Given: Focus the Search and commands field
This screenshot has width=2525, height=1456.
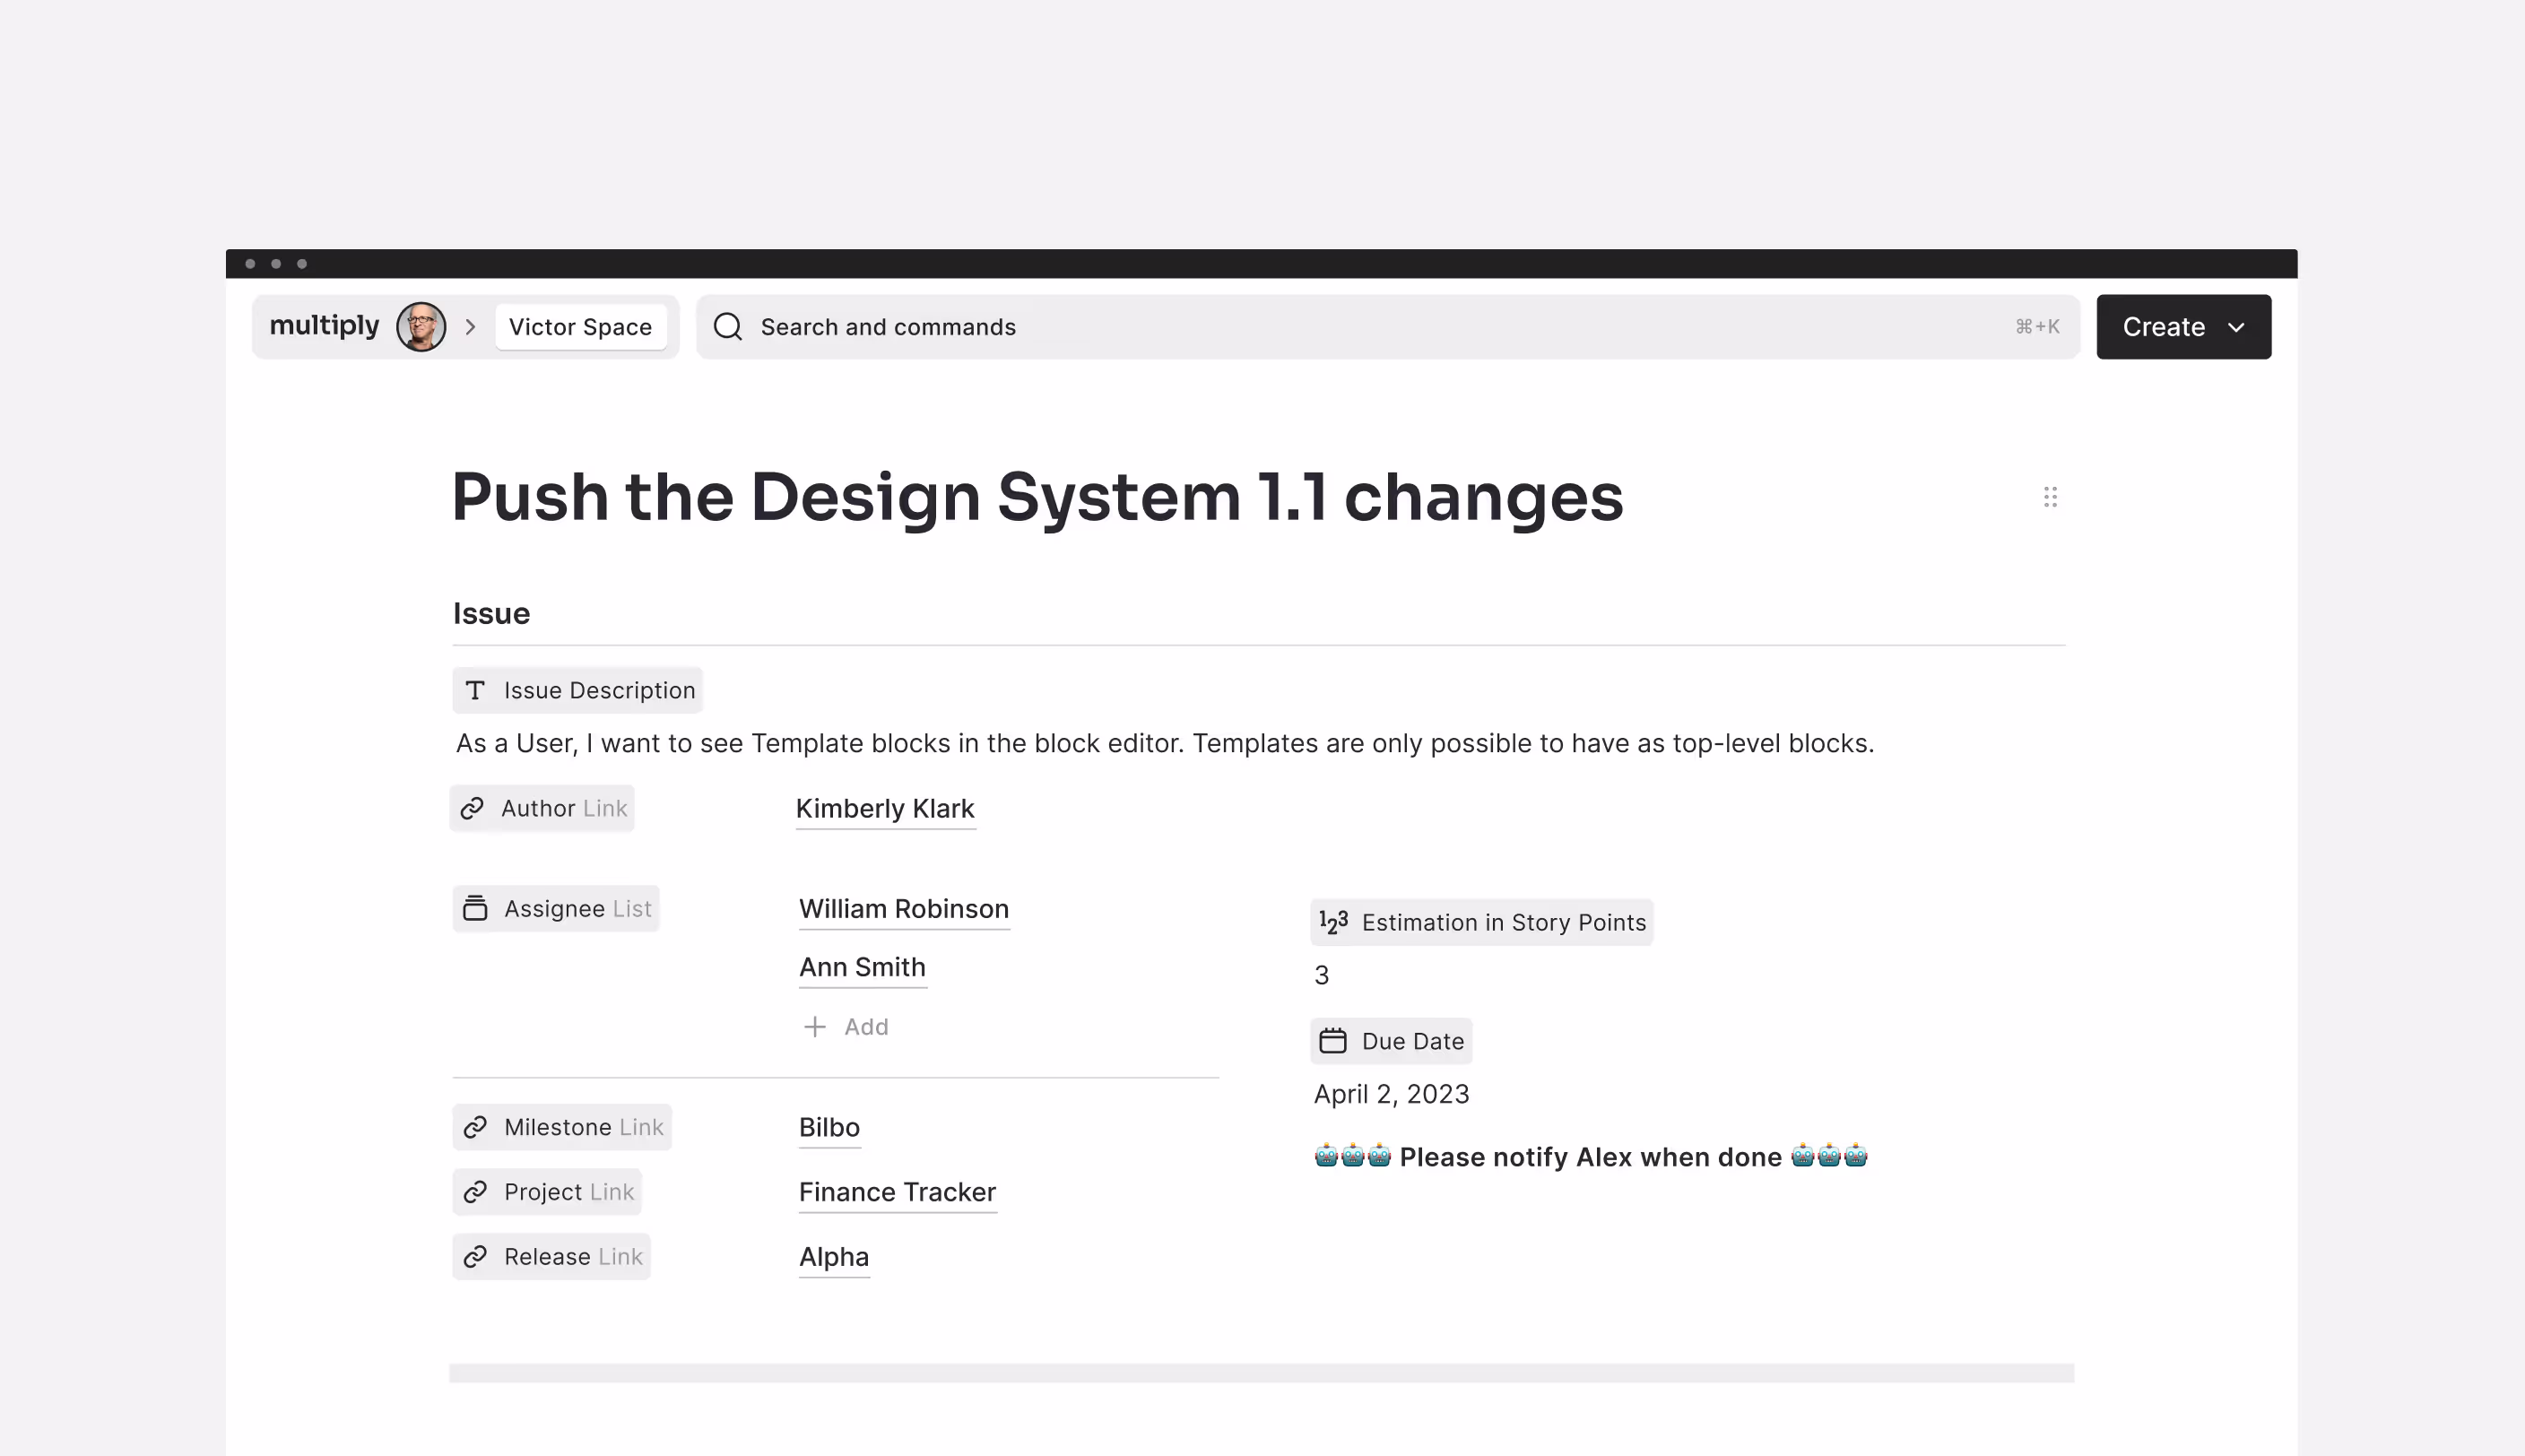Looking at the screenshot, I should [1387, 327].
